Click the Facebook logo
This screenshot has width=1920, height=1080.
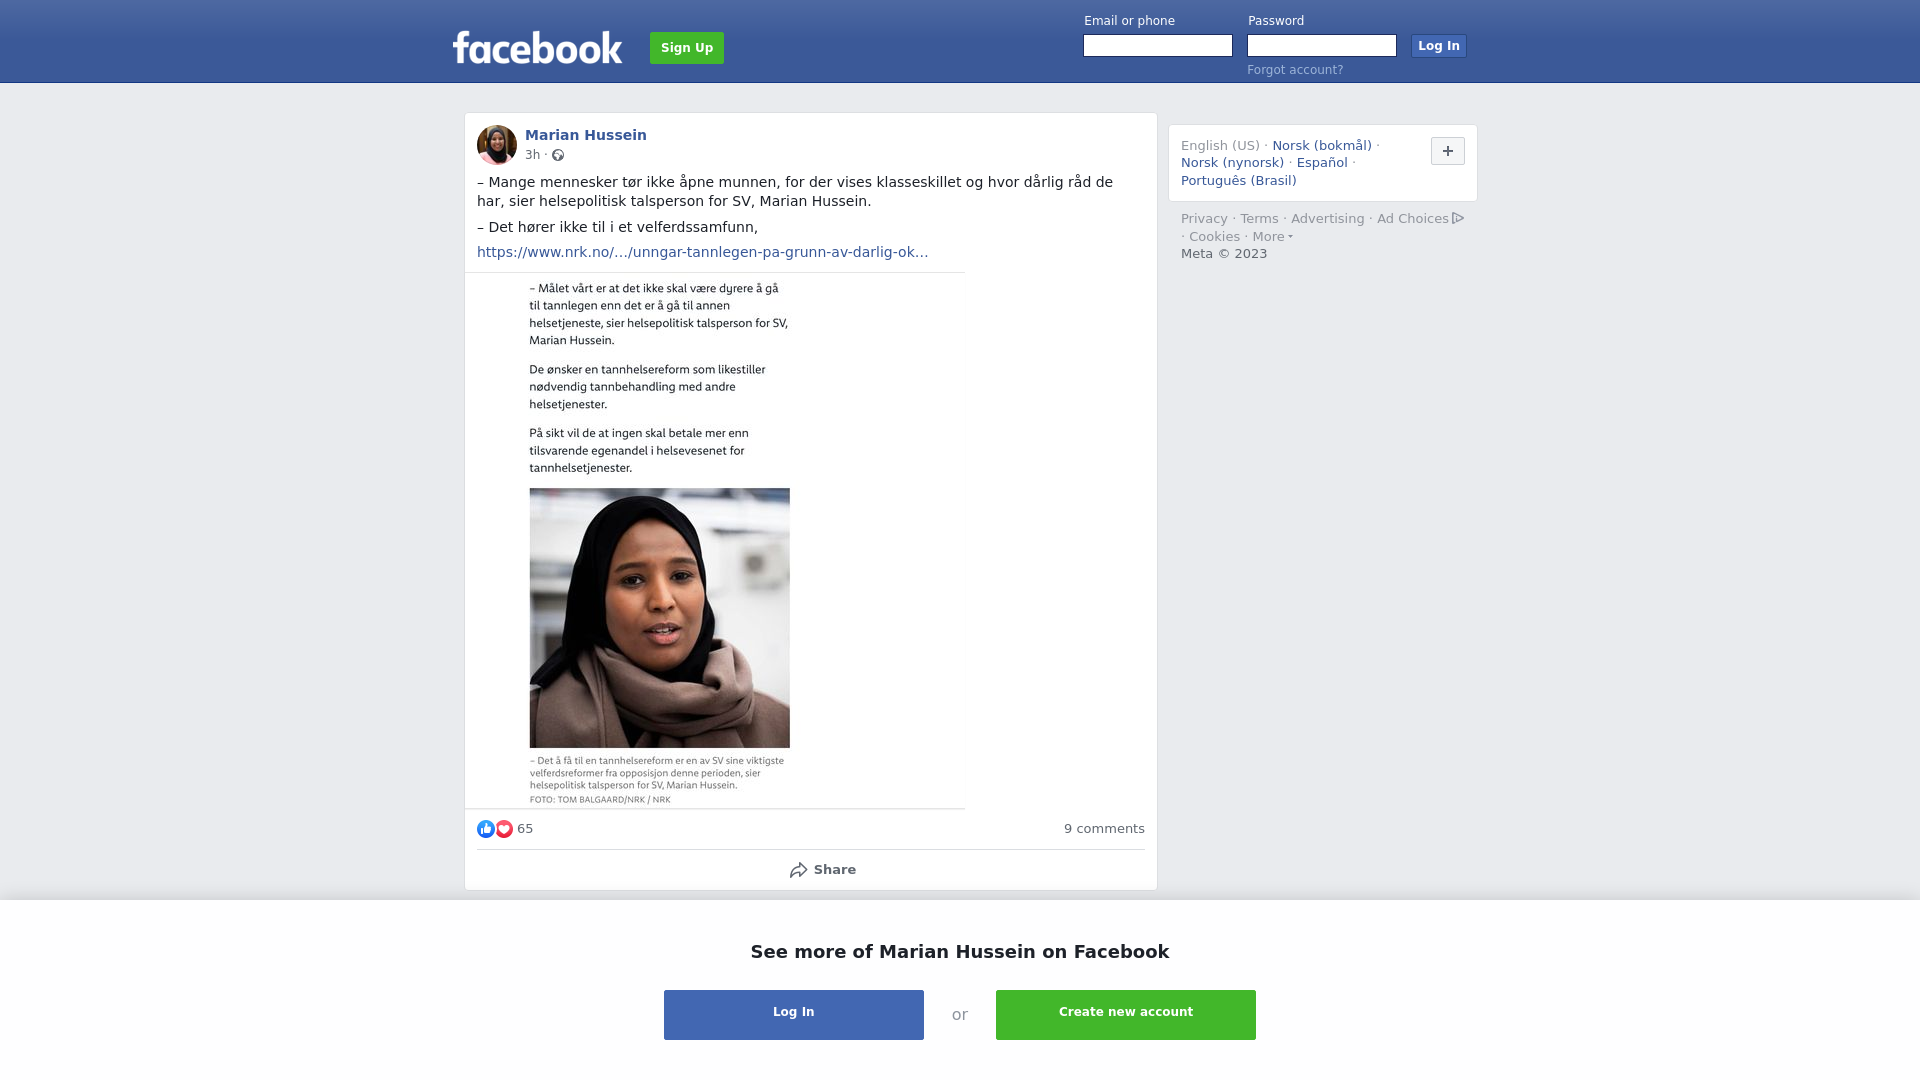point(537,47)
